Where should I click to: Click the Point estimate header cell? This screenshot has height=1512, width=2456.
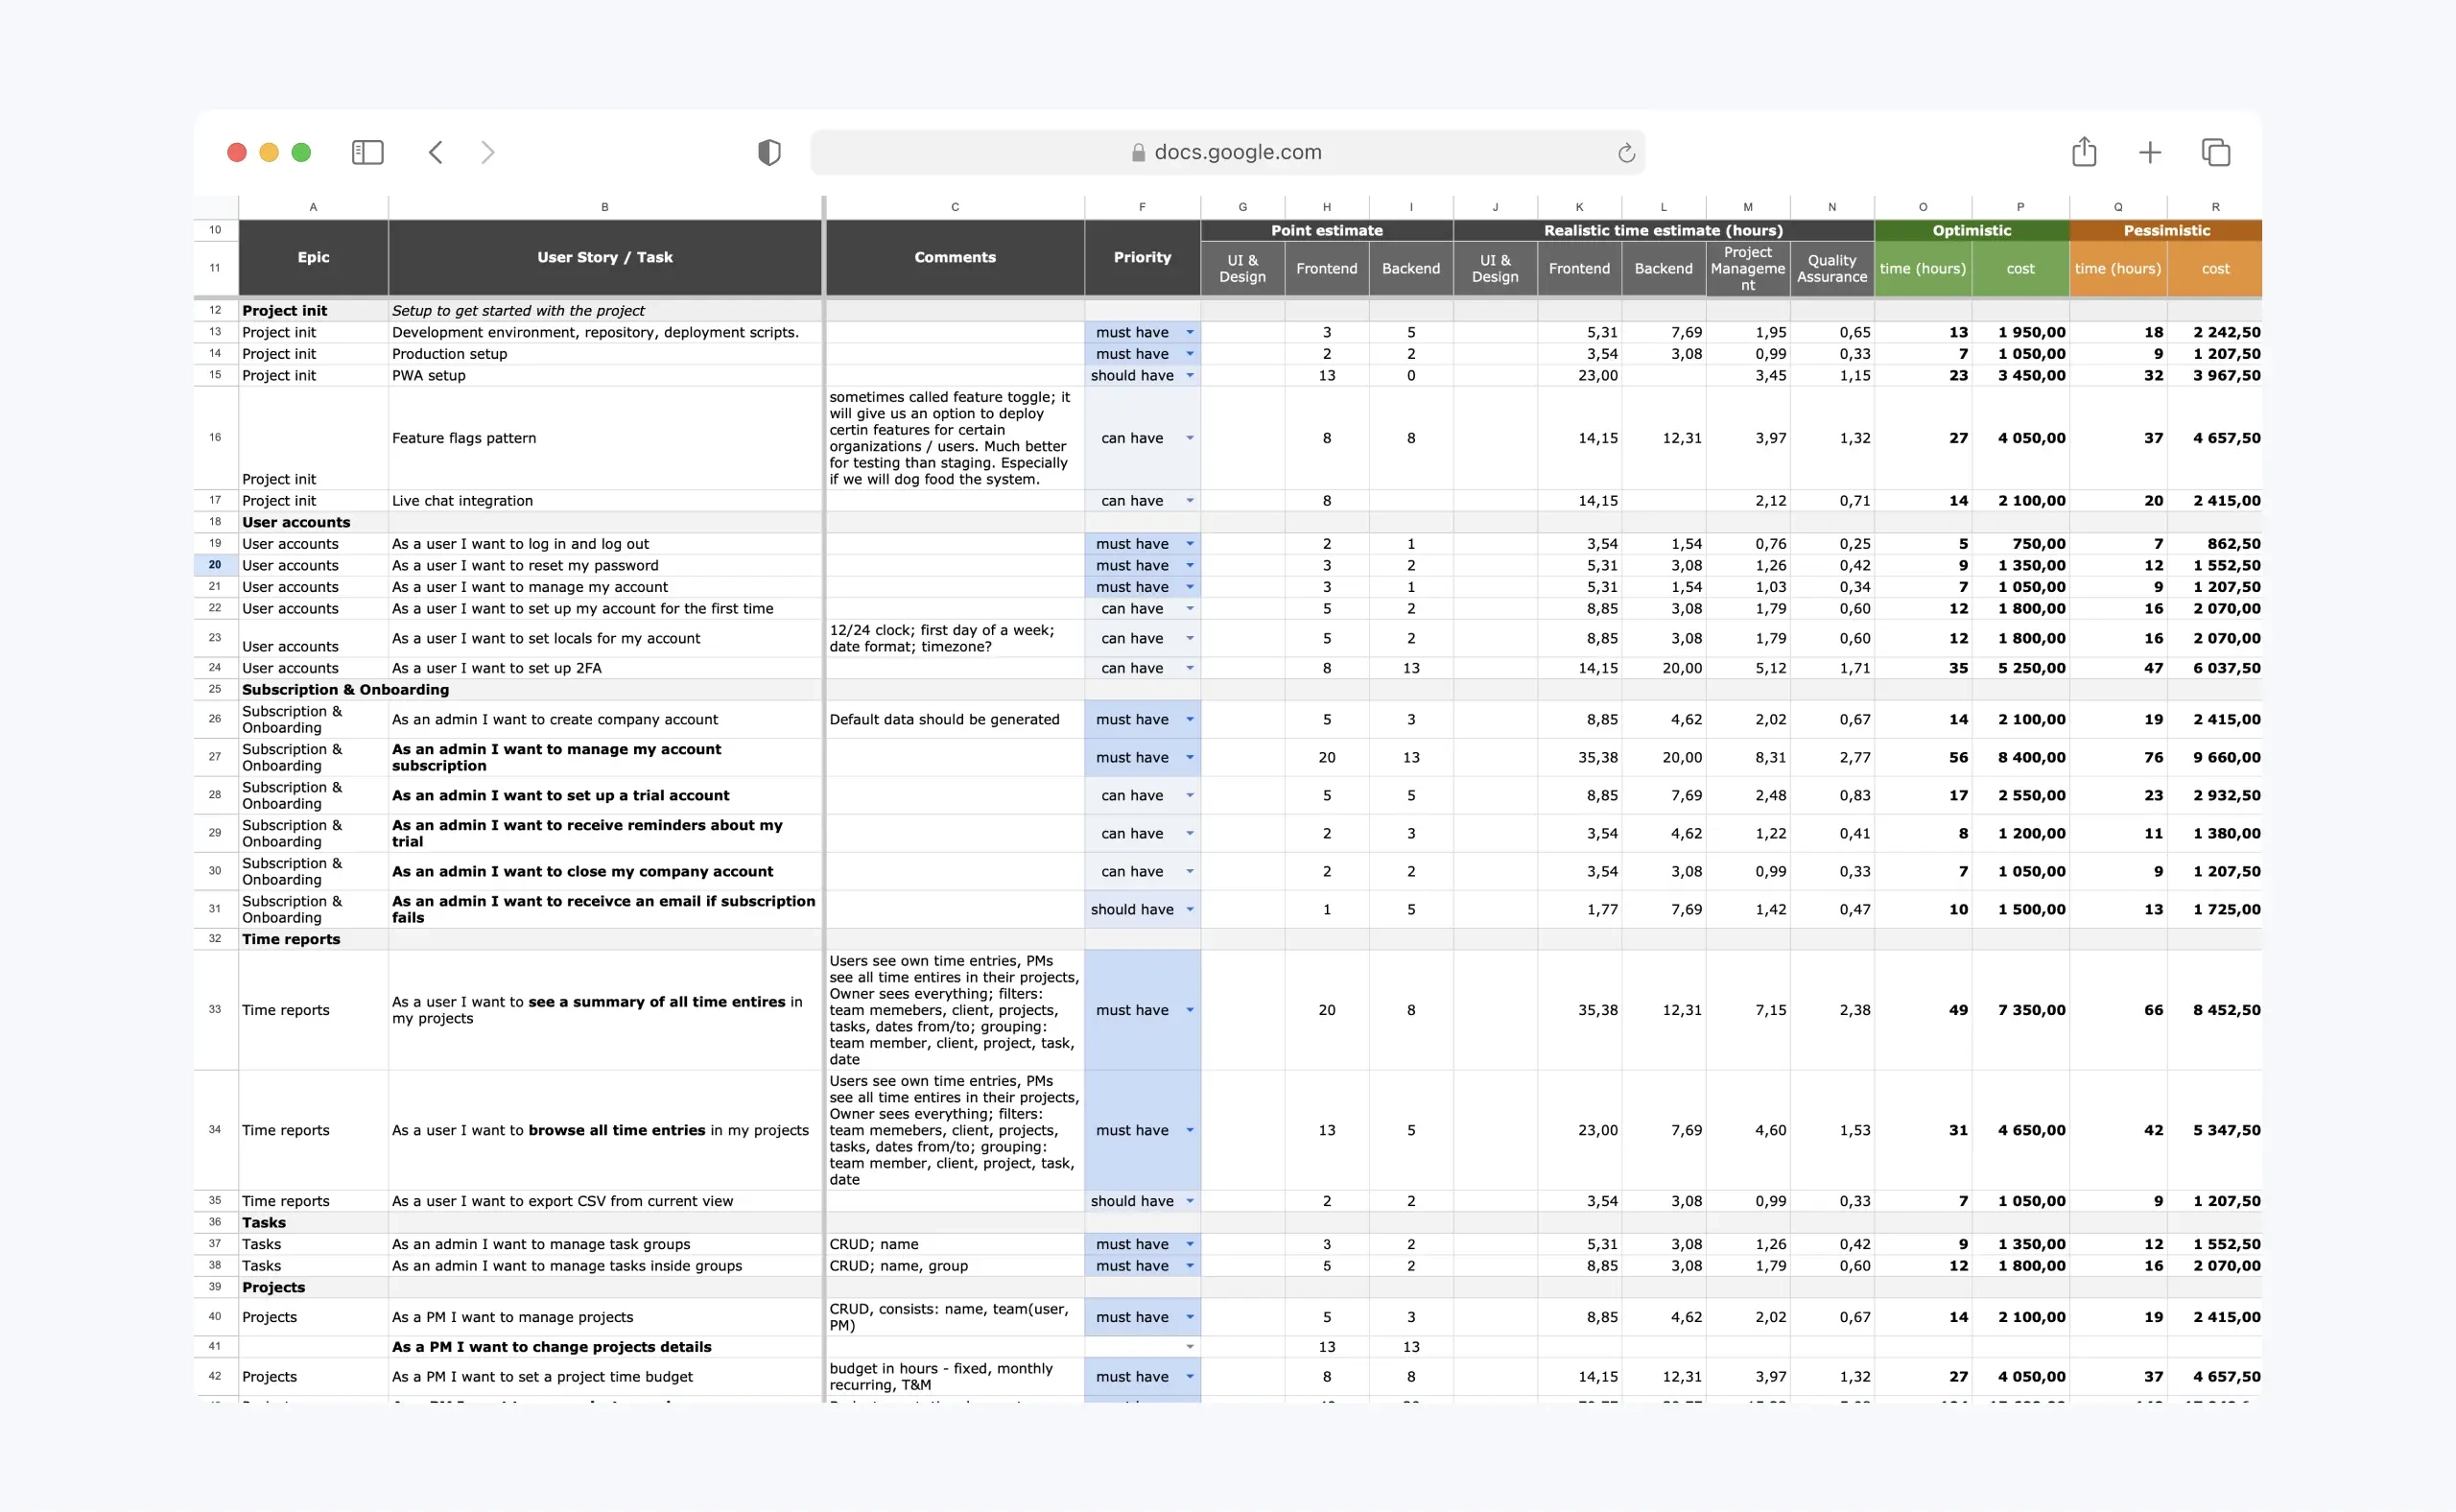click(x=1327, y=230)
